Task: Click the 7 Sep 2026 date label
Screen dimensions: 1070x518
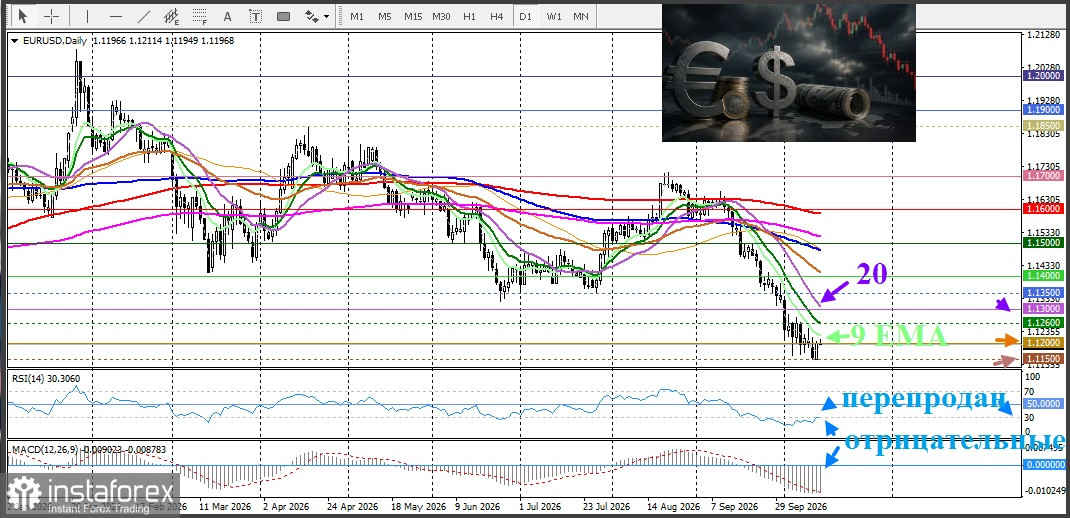Action: coord(734,508)
